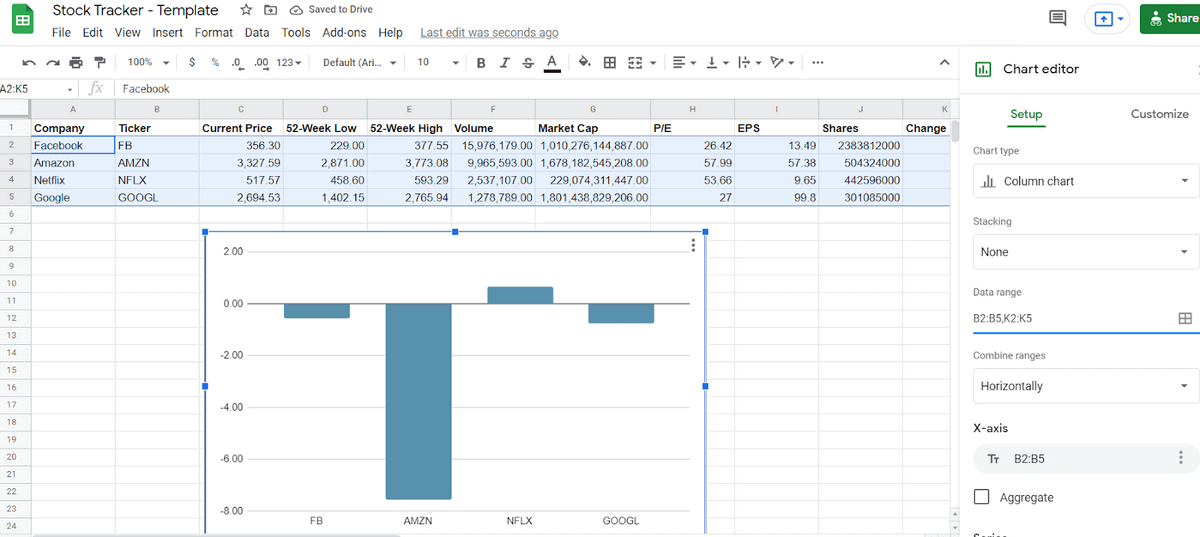Decrease decimal places
The height and width of the screenshot is (537, 1200).
[238, 62]
